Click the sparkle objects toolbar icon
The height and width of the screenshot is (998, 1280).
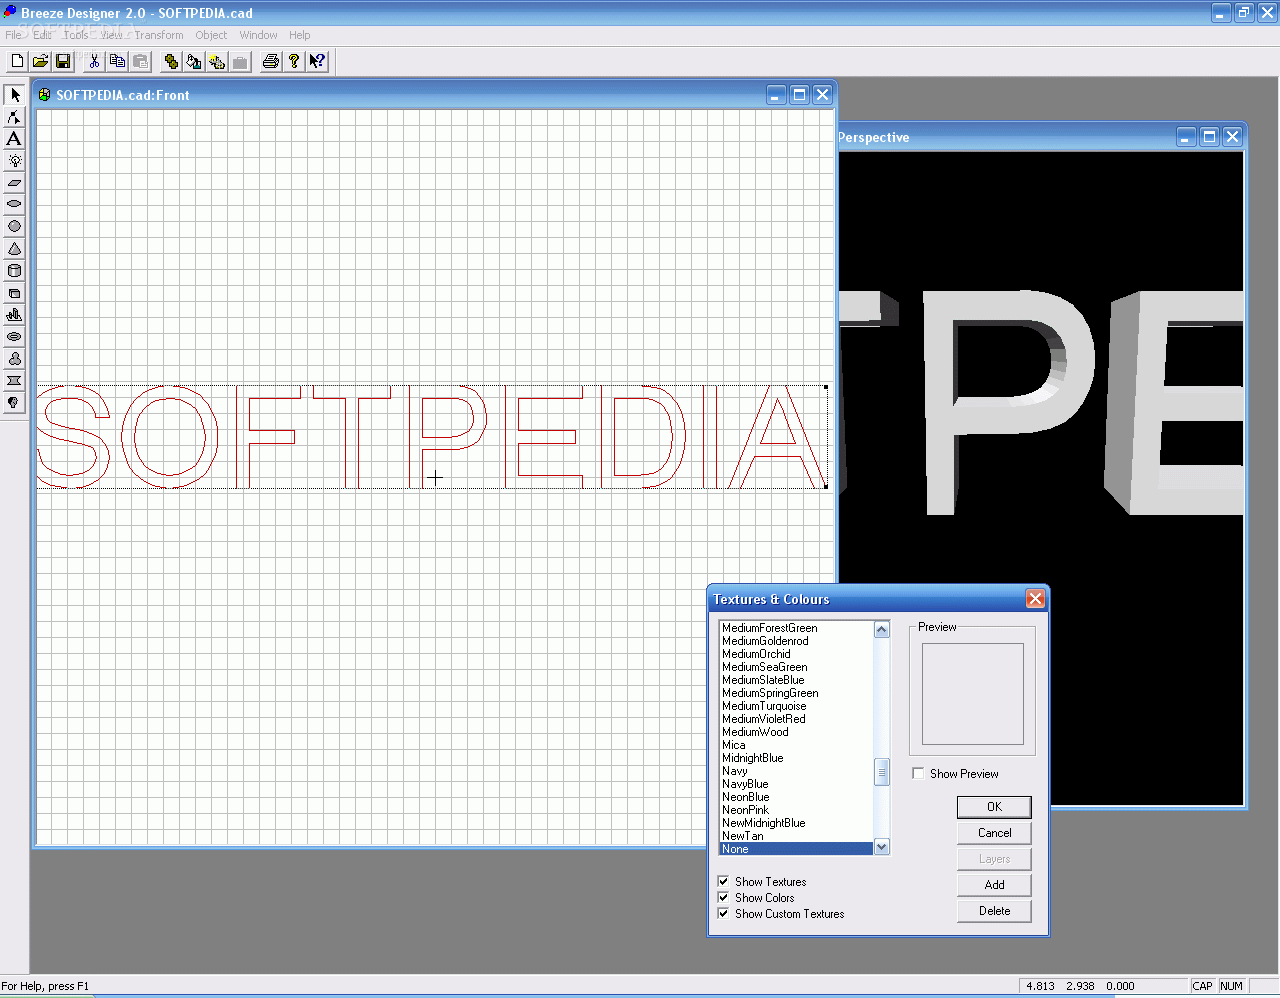pos(217,61)
